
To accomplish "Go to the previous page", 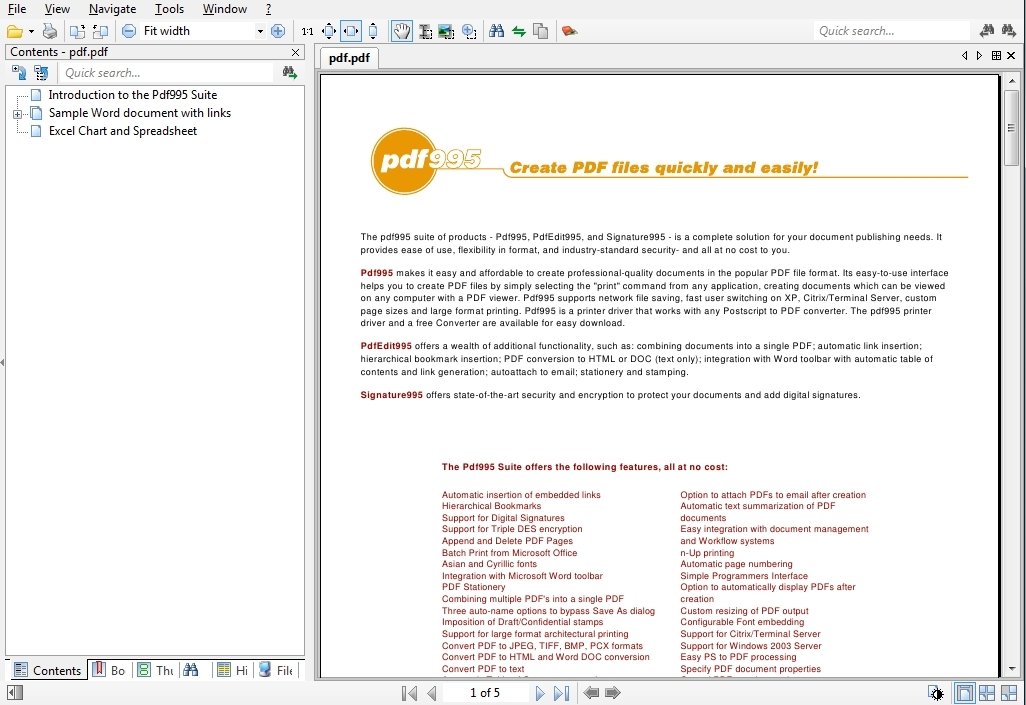I will coord(432,693).
